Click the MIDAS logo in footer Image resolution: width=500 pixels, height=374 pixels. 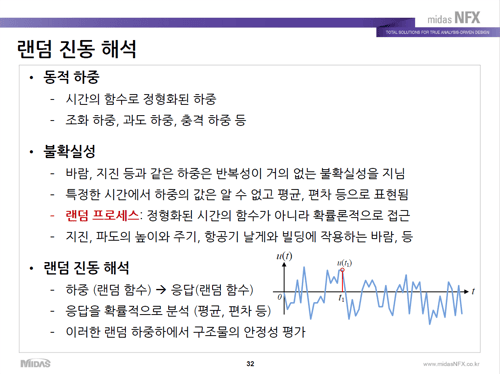(35, 363)
